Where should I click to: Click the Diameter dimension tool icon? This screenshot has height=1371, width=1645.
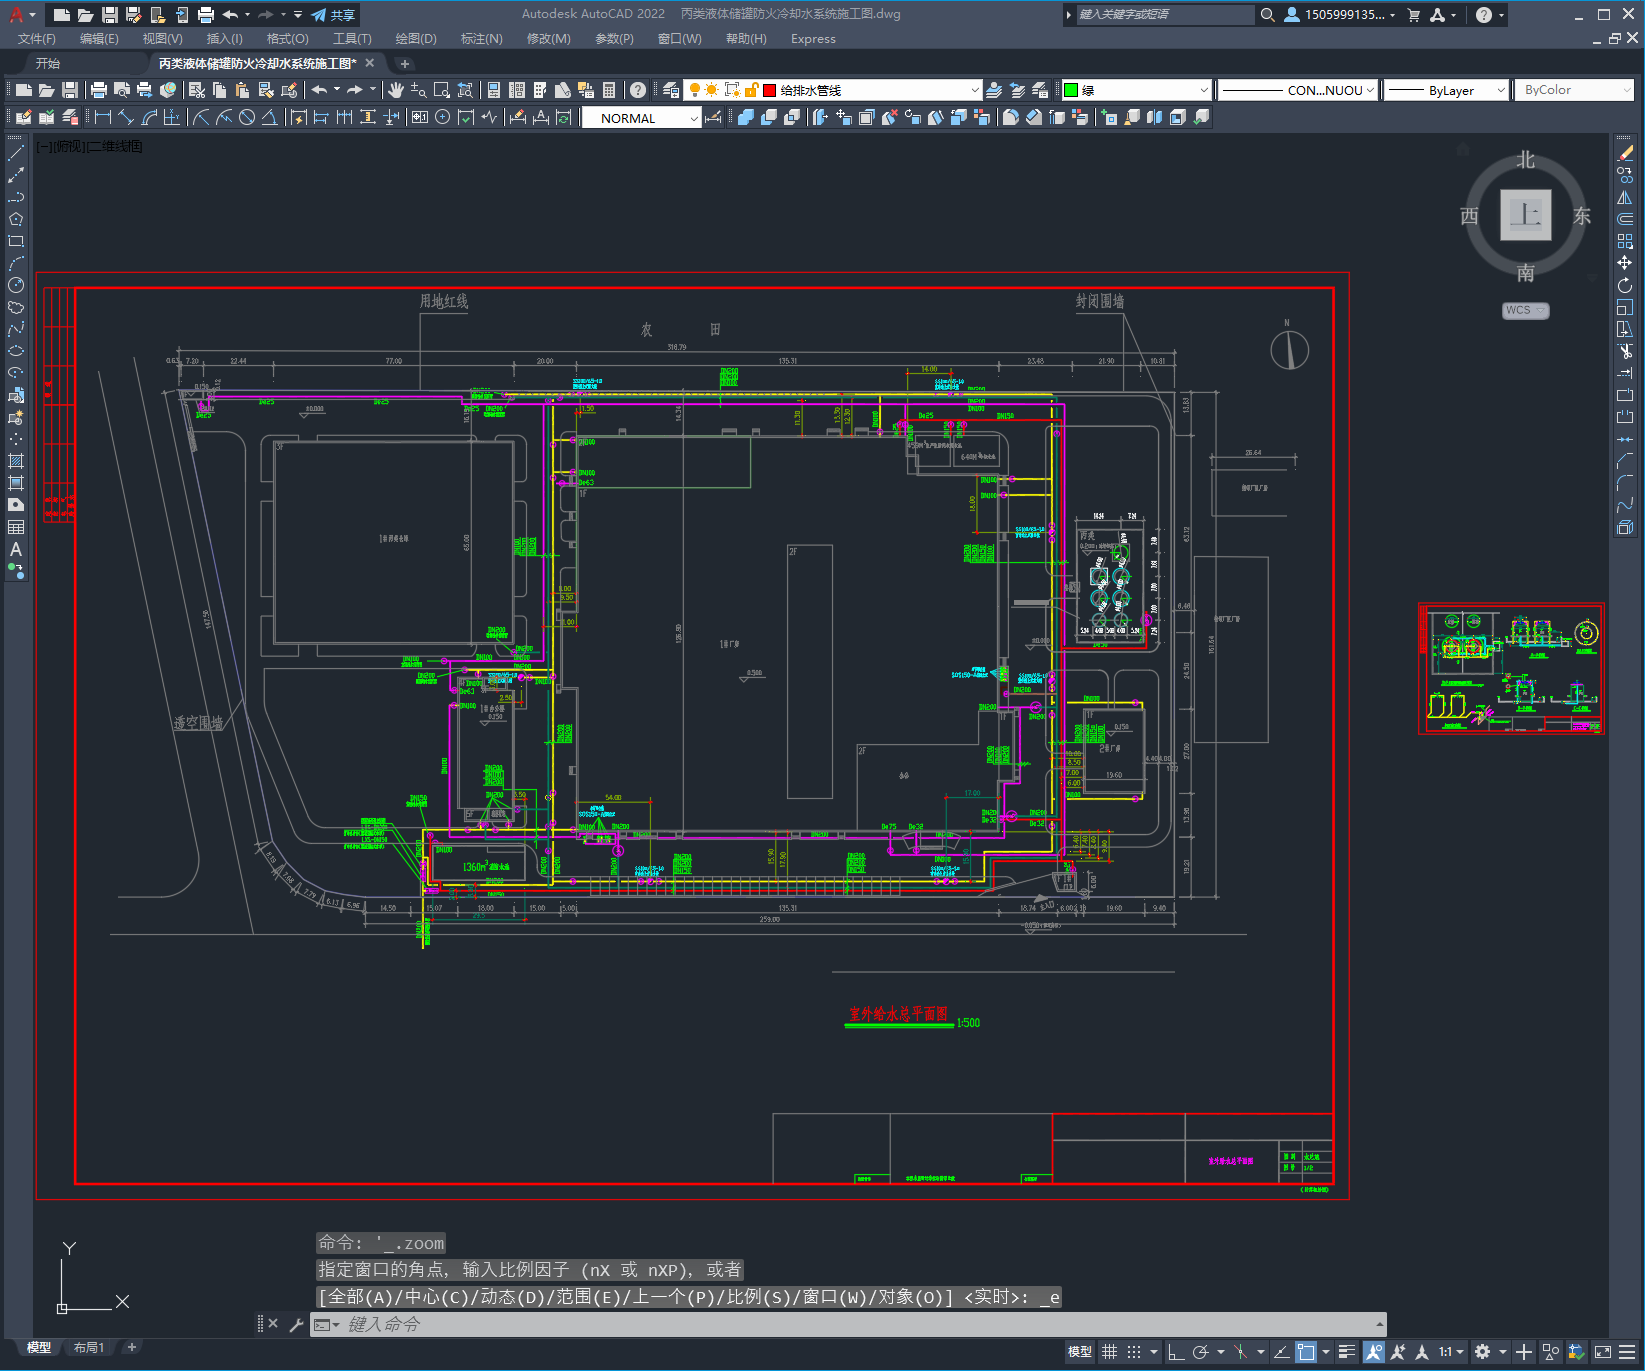247,117
